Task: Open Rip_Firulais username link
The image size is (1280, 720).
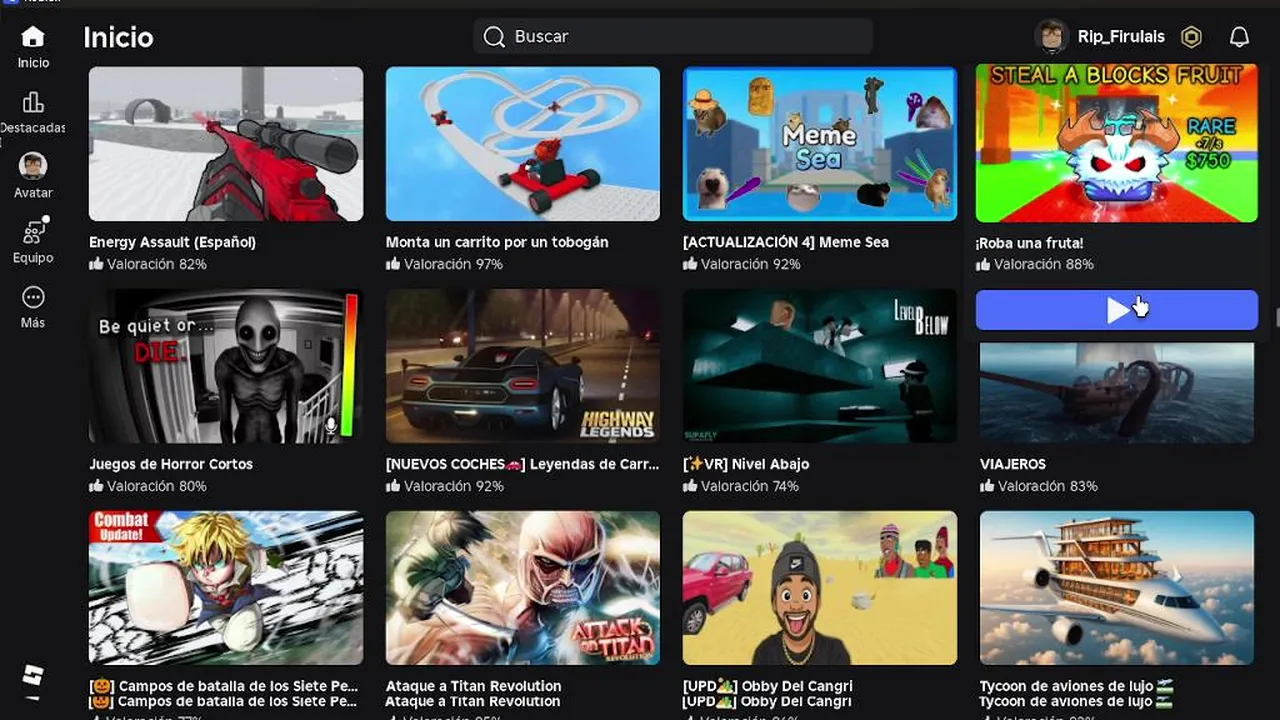Action: coord(1121,37)
